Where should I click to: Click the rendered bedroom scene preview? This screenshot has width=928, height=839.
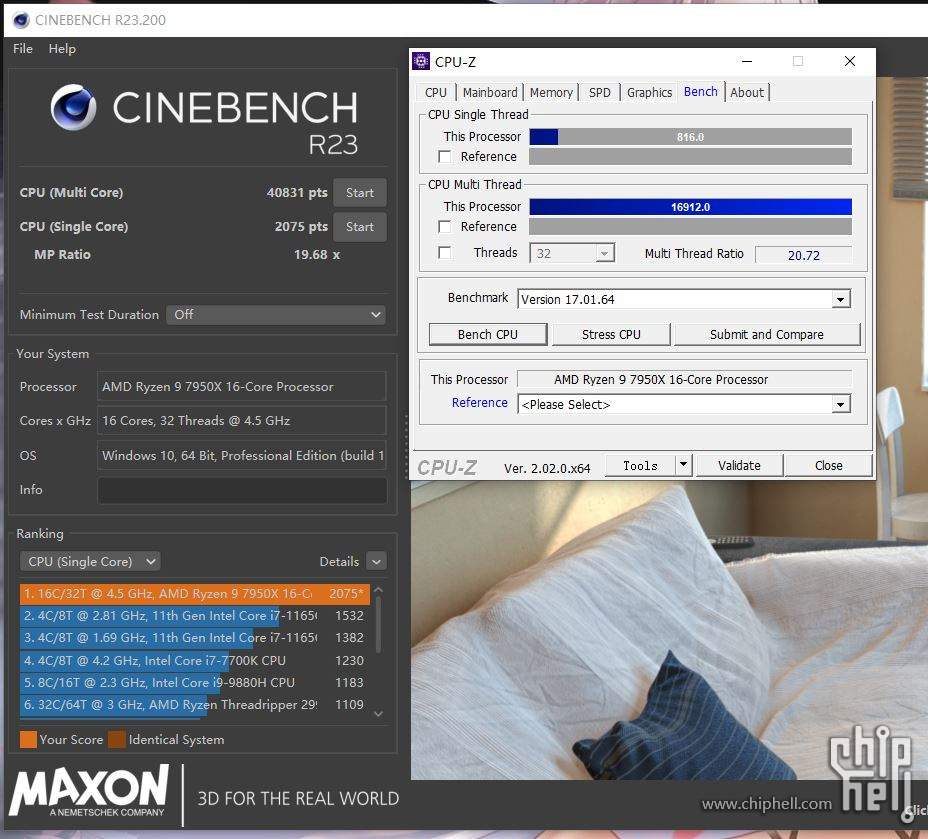click(669, 630)
